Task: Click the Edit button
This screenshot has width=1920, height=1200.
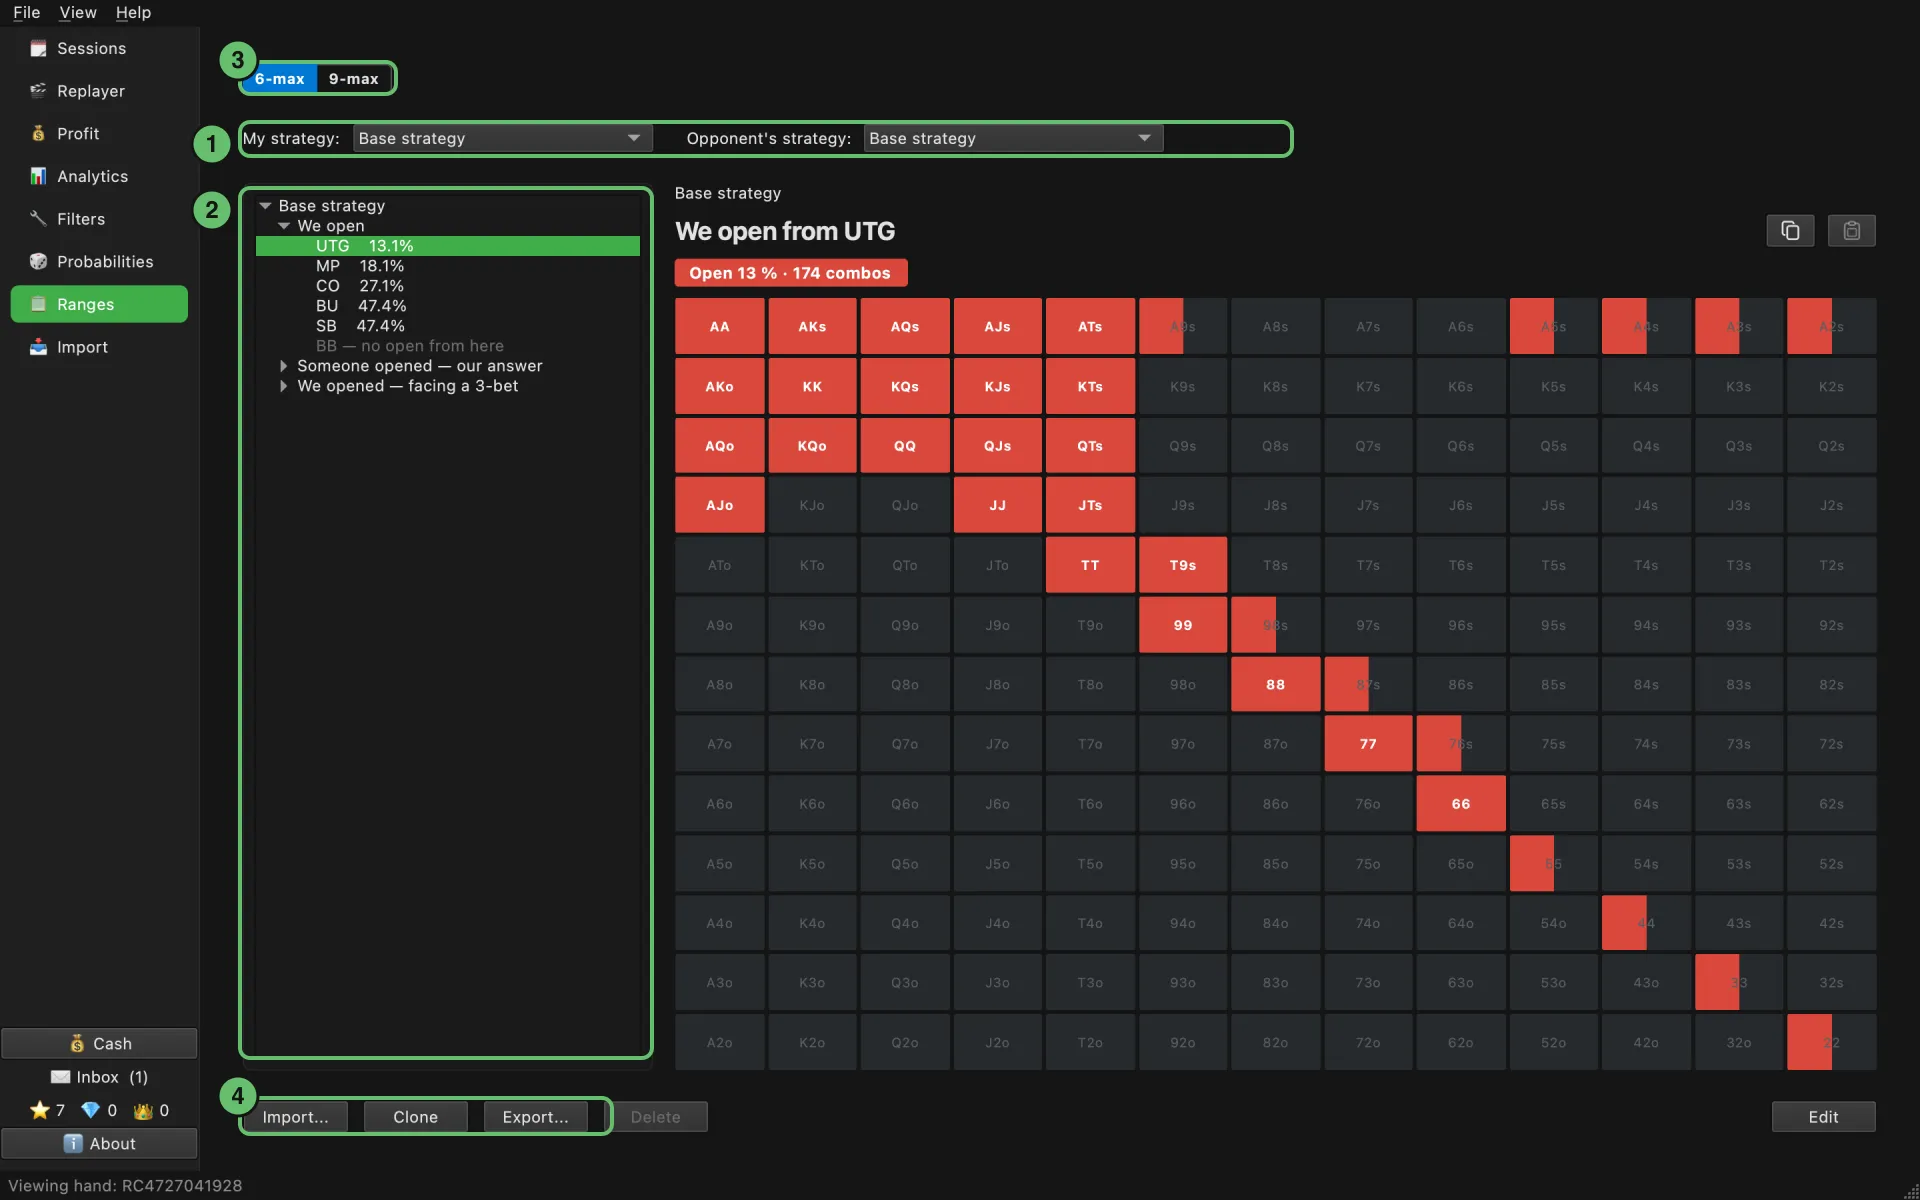Action: 1823,1117
